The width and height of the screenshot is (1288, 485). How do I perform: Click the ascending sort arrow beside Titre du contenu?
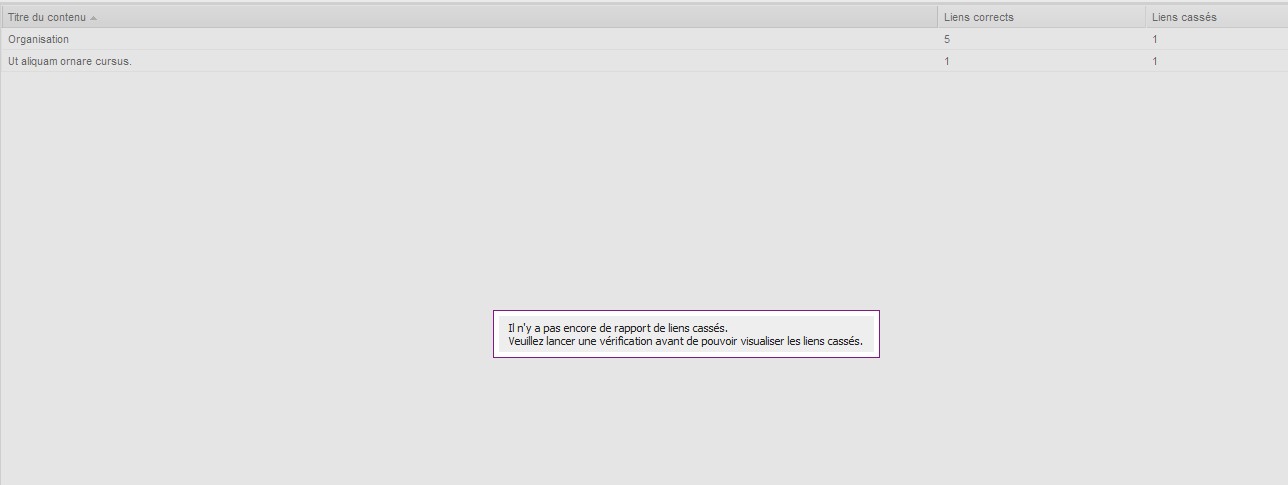94,18
